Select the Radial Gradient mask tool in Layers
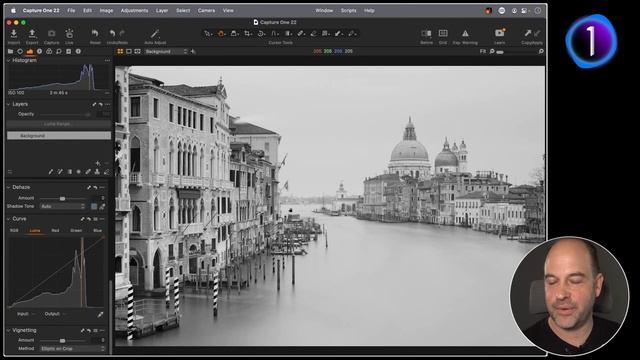The height and width of the screenshot is (360, 640). pyautogui.click(x=79, y=172)
